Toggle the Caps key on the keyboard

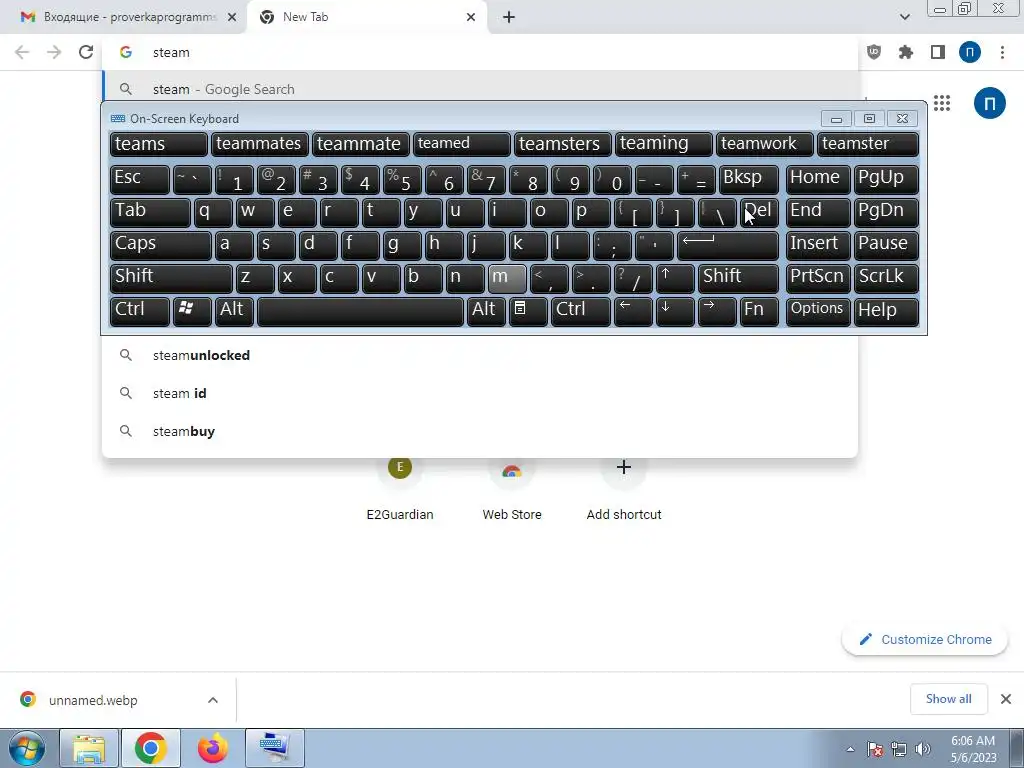[x=161, y=245]
